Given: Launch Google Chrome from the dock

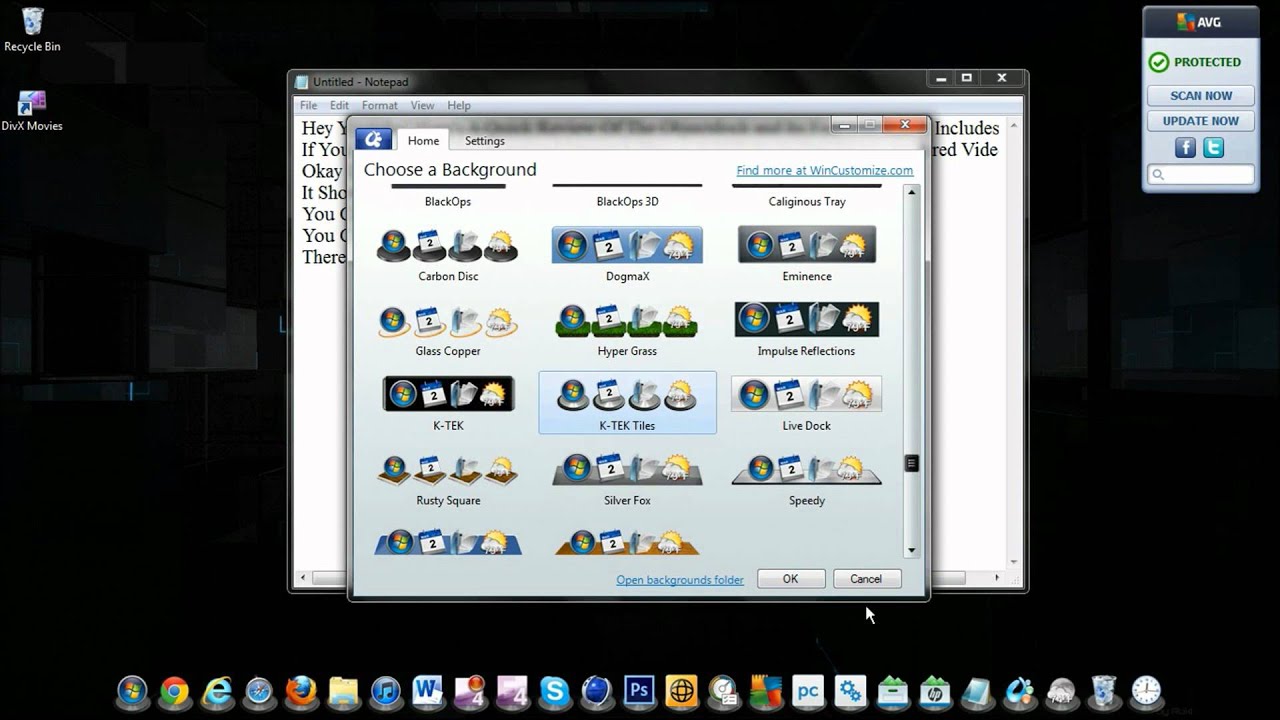Looking at the screenshot, I should 174,691.
